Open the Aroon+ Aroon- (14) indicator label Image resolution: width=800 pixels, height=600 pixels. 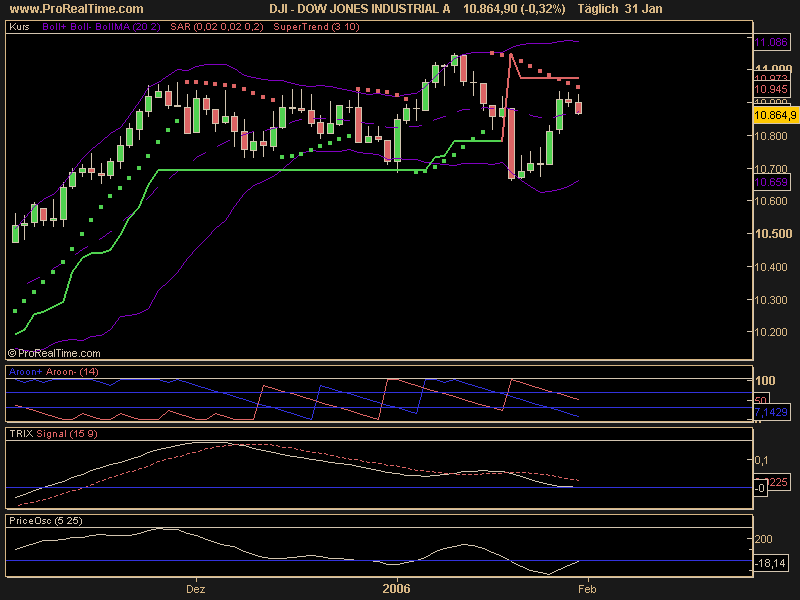pyautogui.click(x=54, y=371)
